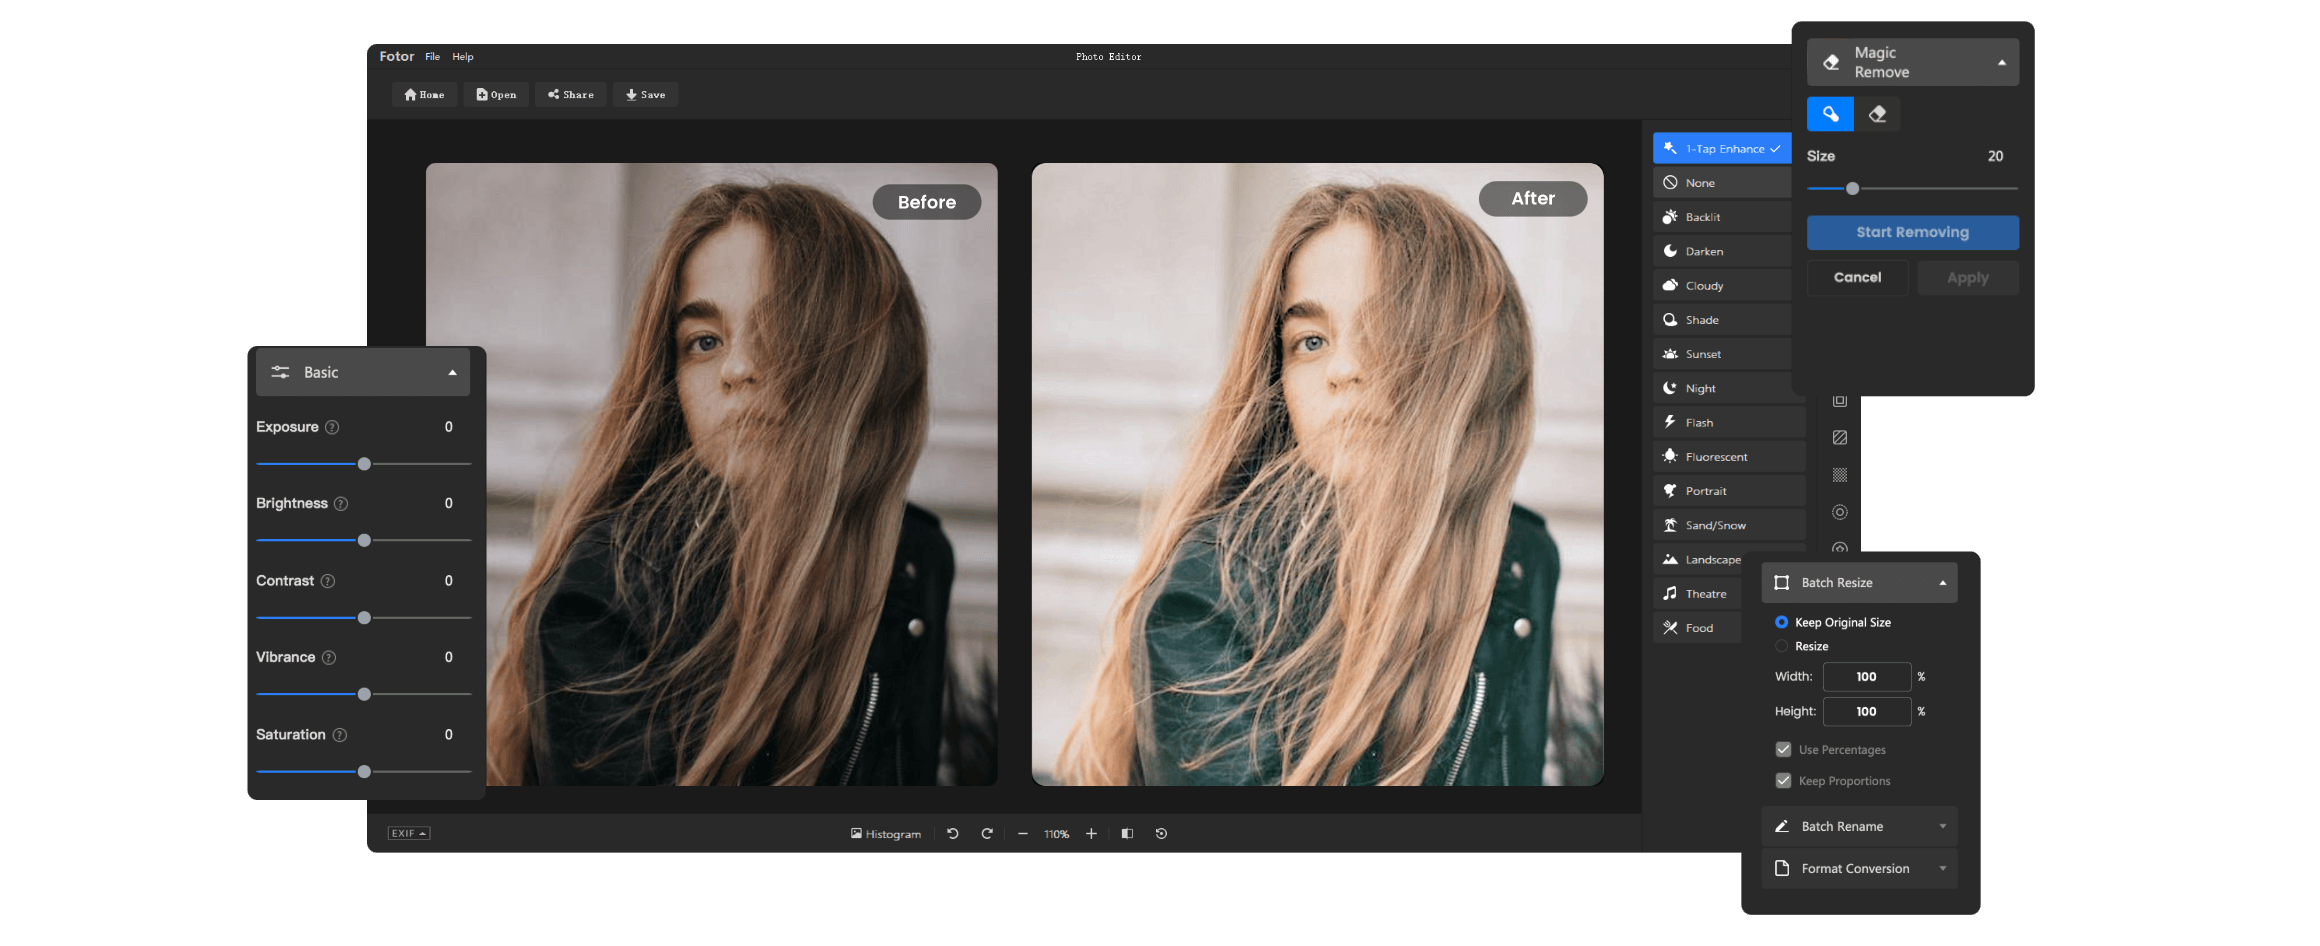The height and width of the screenshot is (946, 2320).
Task: Select the Resize radio button
Action: coord(1781,646)
